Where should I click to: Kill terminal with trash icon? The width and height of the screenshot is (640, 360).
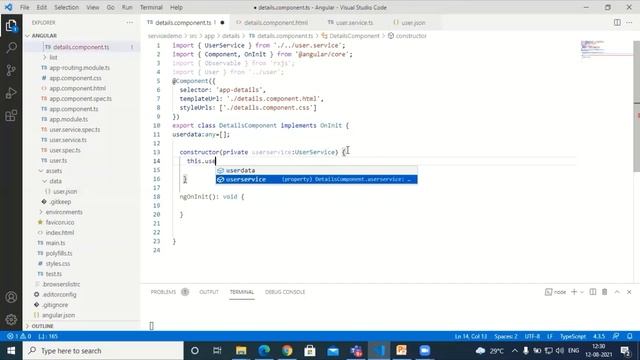point(604,292)
